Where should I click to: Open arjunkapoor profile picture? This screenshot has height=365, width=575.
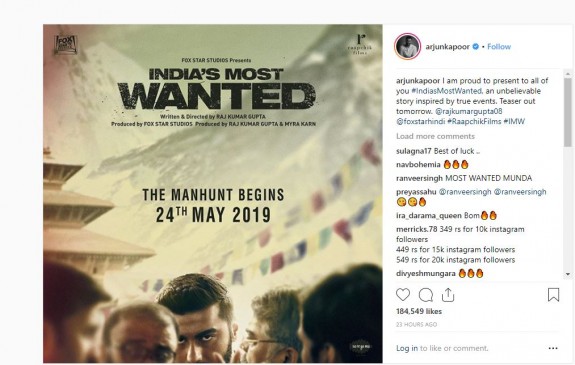point(407,47)
